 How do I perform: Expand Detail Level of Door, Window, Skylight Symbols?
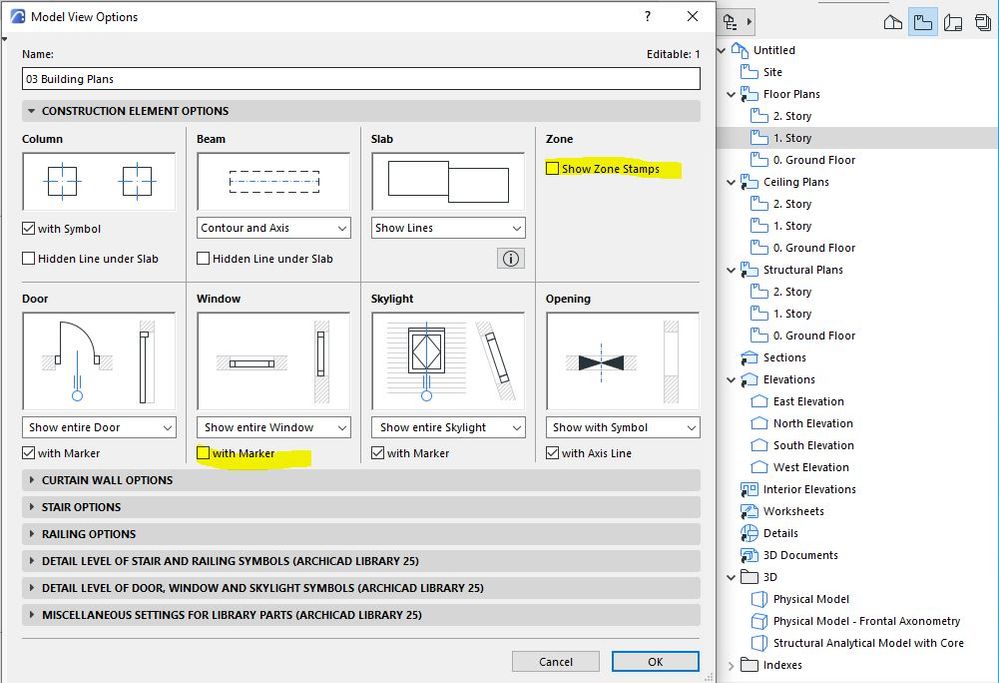click(x=361, y=588)
